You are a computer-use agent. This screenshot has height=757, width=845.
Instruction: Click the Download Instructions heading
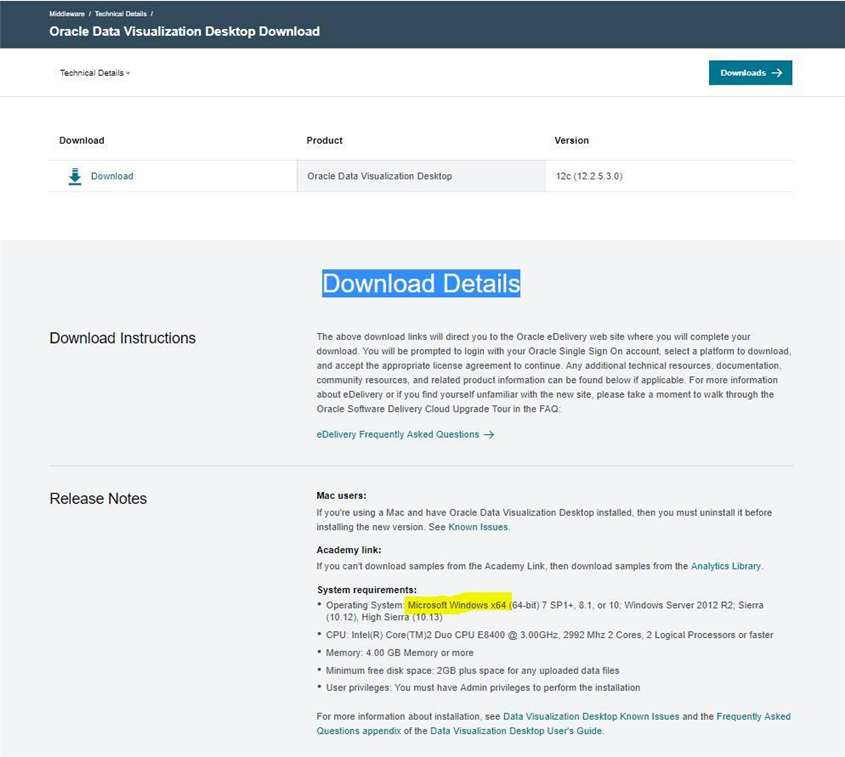[x=122, y=338]
